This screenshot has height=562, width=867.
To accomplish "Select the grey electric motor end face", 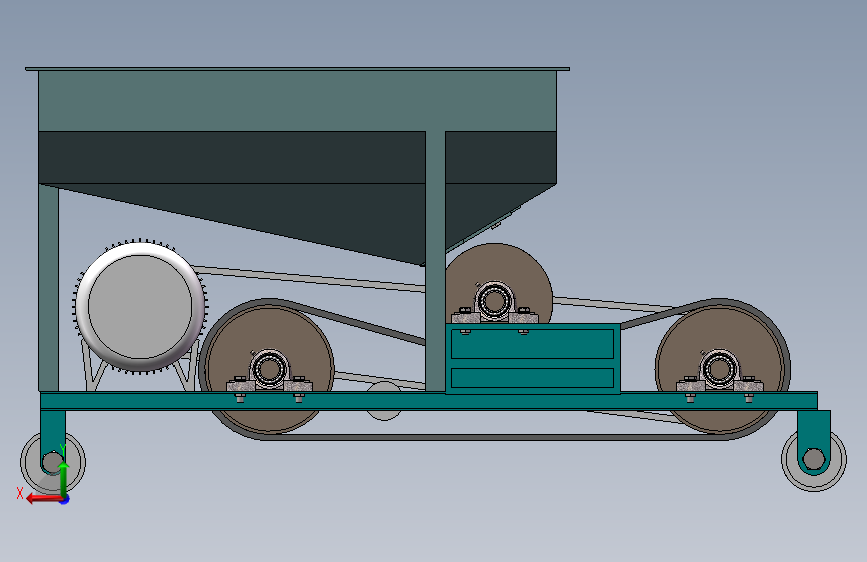I will (x=140, y=306).
